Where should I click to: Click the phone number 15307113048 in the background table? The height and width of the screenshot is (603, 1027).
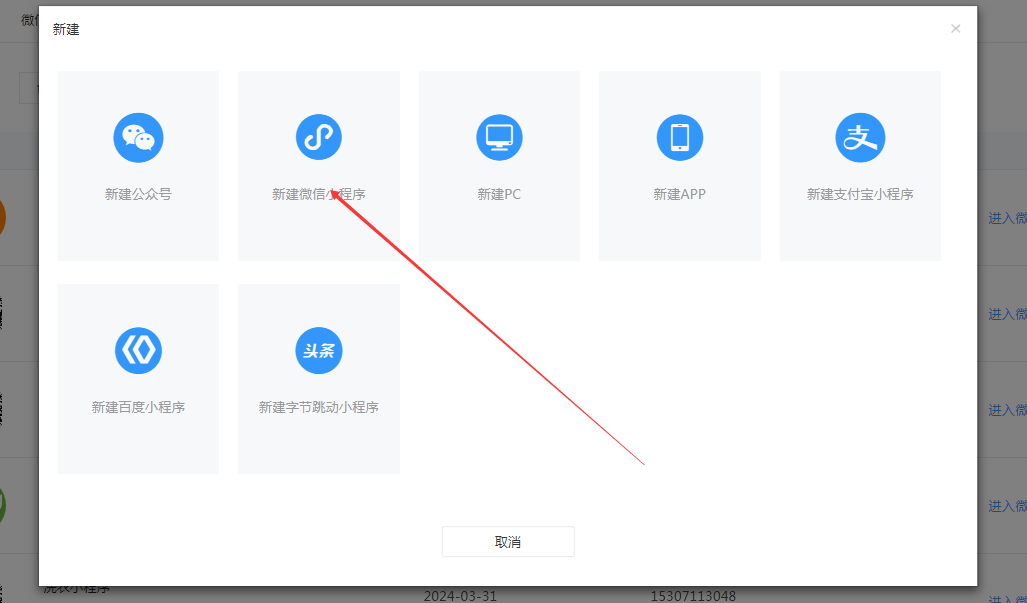(693, 596)
